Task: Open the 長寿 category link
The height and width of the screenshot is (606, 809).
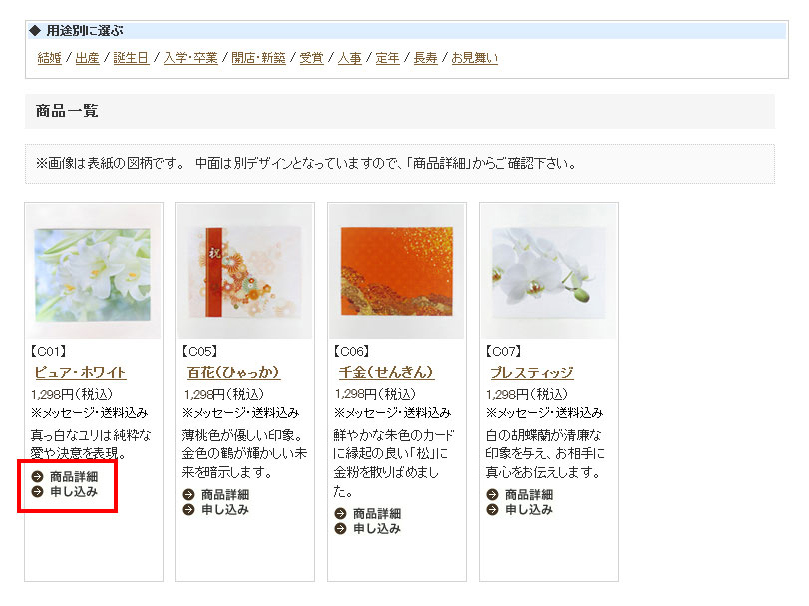Action: tap(425, 58)
